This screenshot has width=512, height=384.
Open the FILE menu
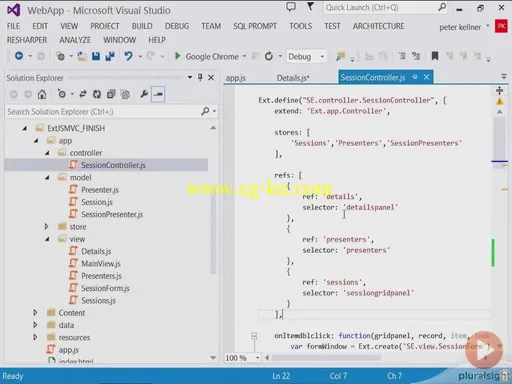(13, 26)
